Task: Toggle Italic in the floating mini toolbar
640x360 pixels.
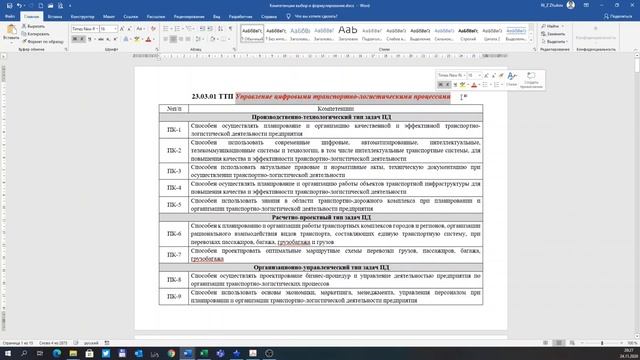Action: coord(447,84)
